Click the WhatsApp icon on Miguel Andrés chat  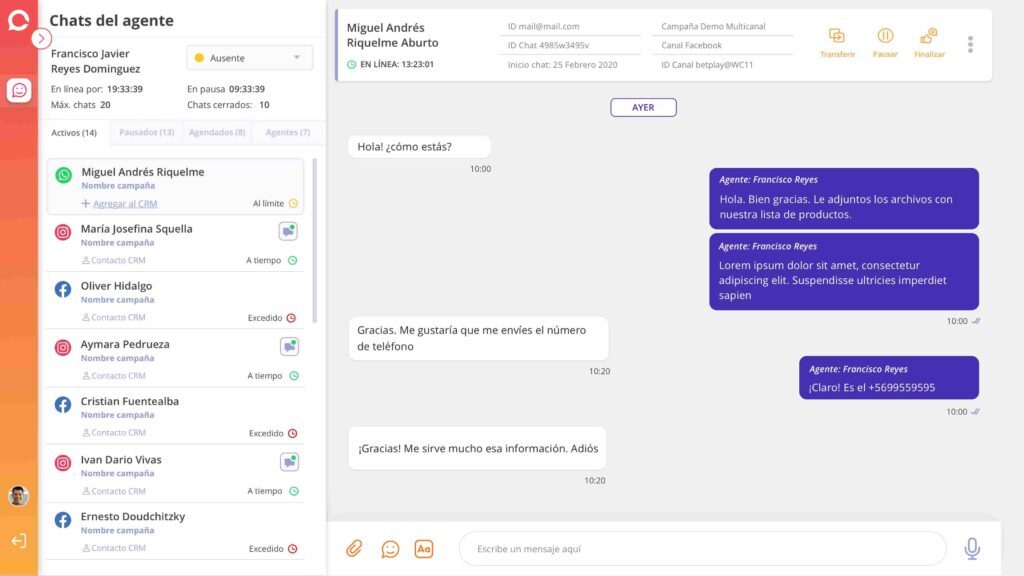click(65, 174)
